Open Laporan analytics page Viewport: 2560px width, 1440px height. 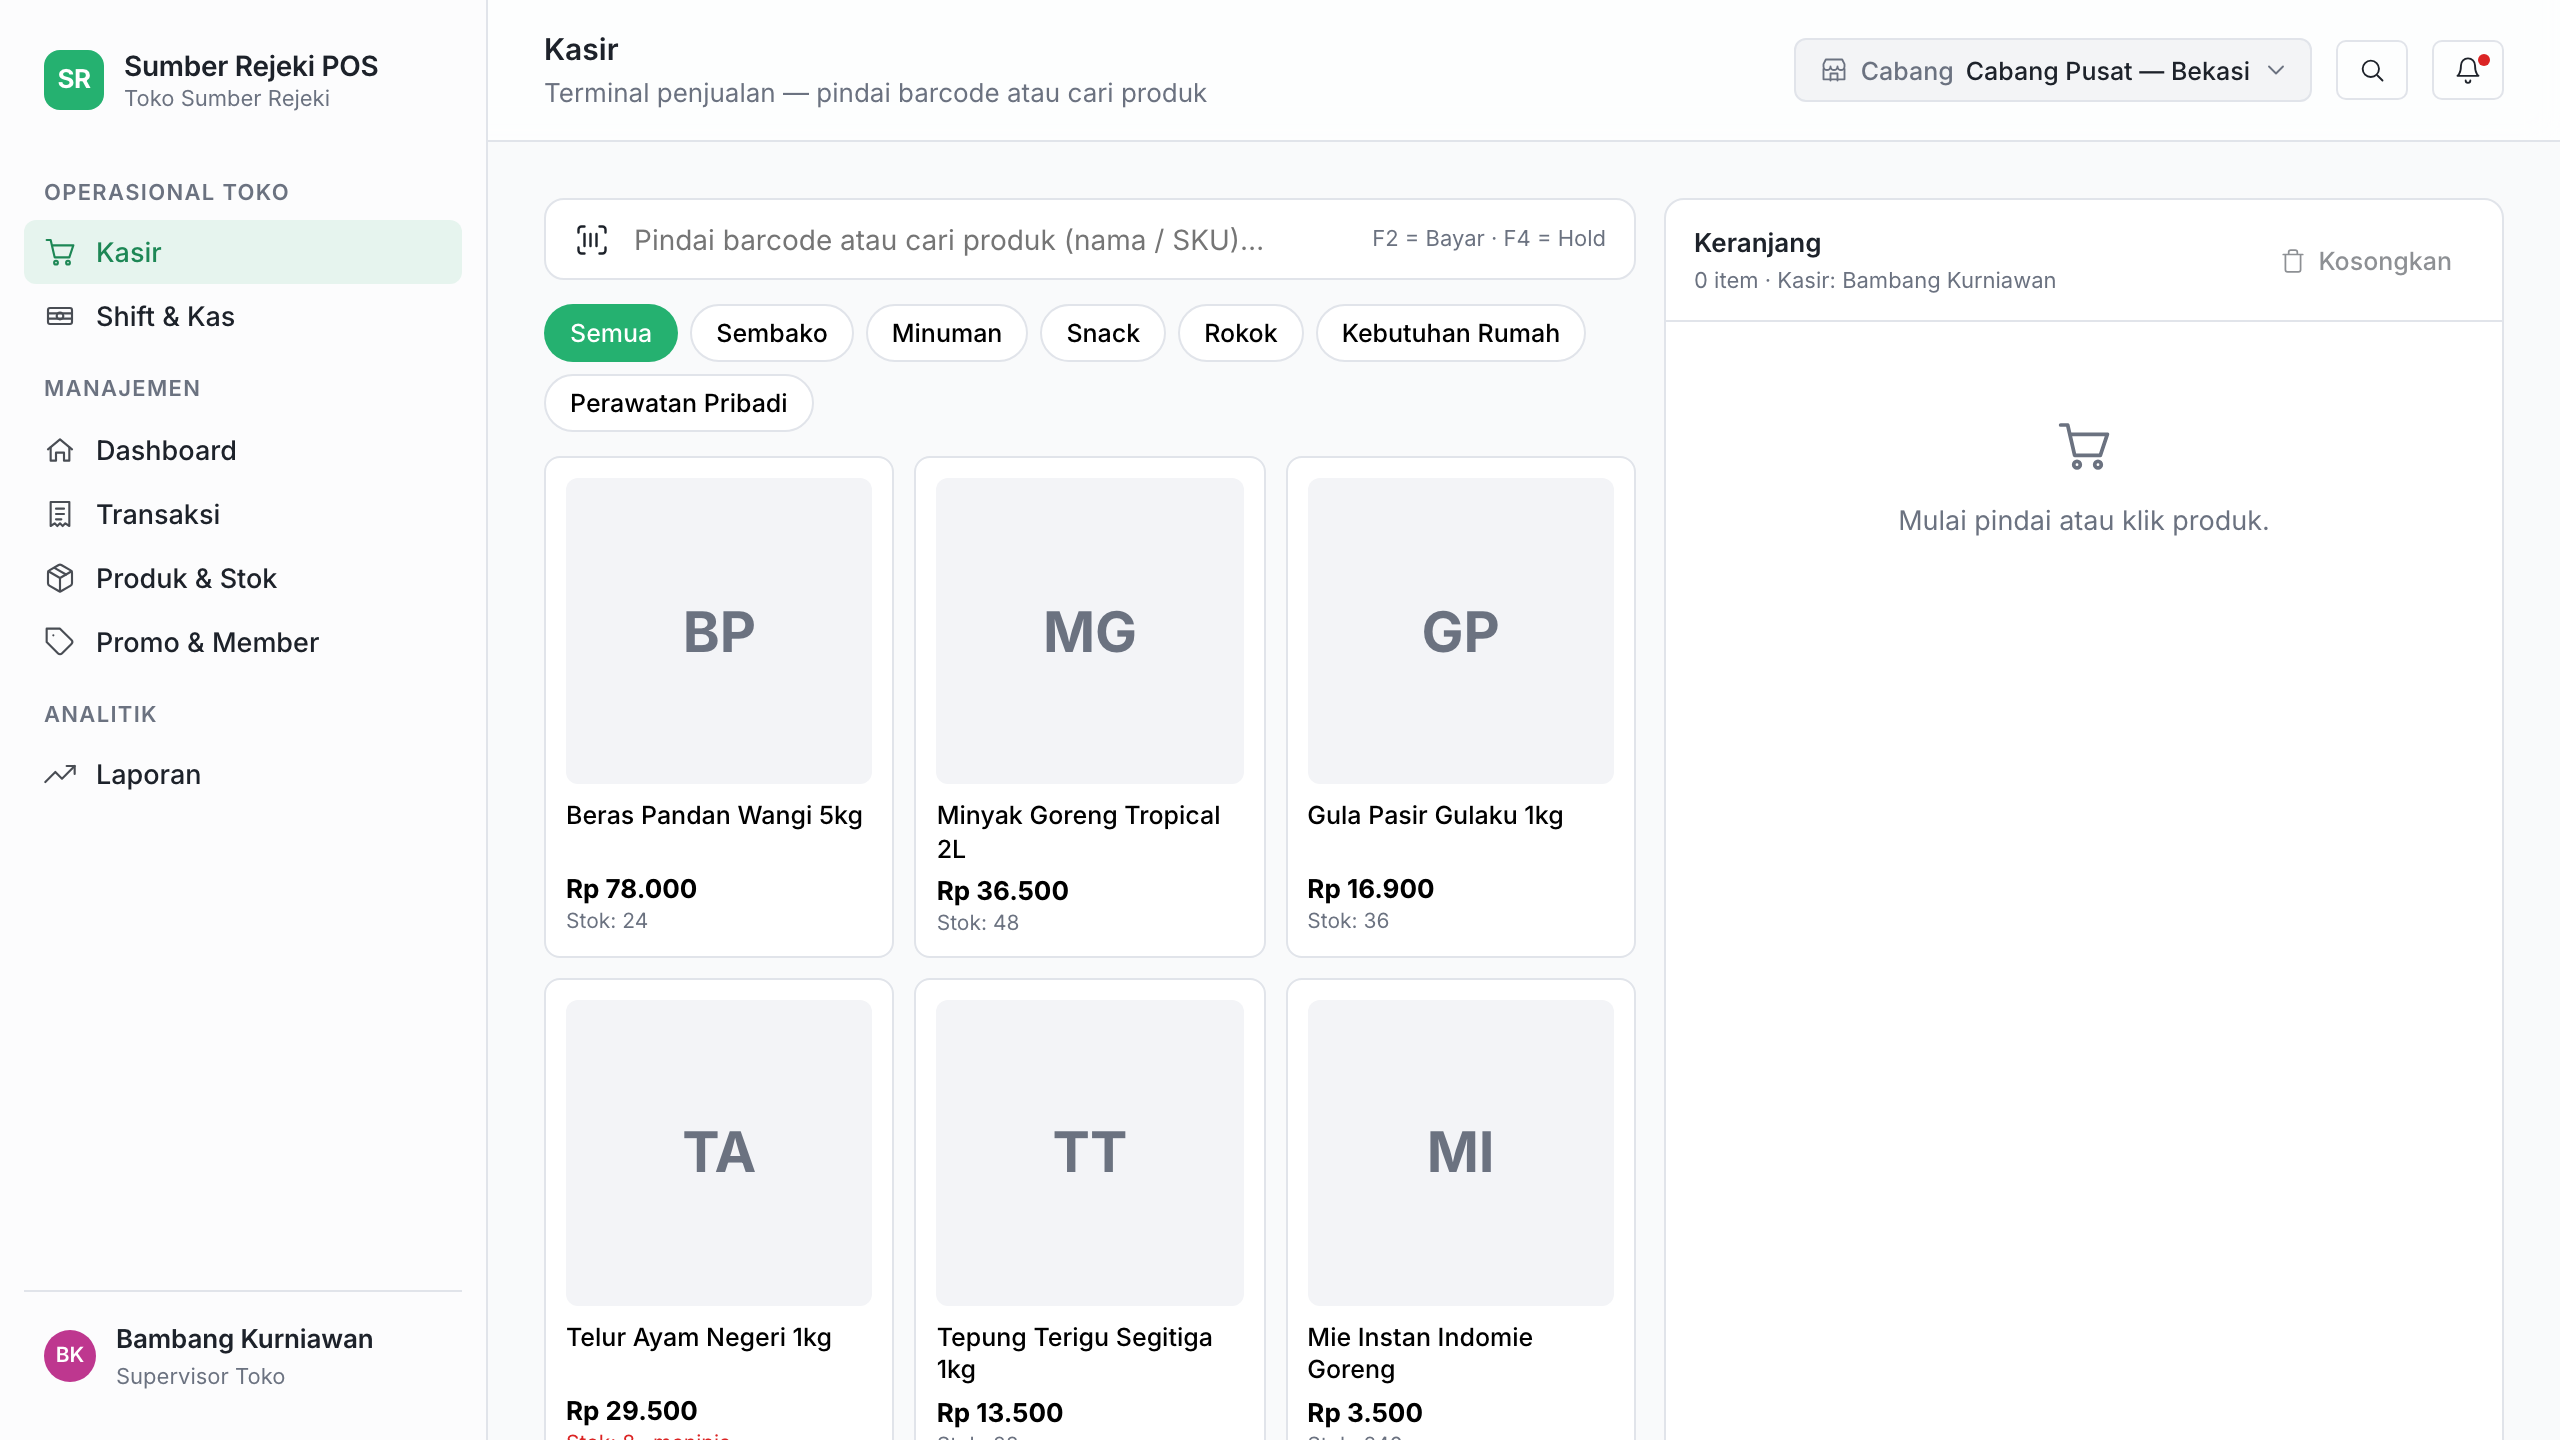coord(243,774)
